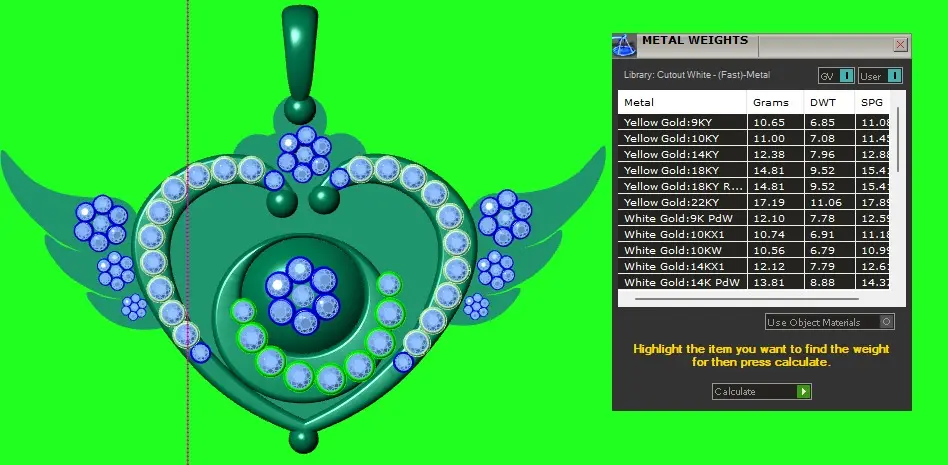
Task: Toggle the User library switch
Action: [x=880, y=76]
